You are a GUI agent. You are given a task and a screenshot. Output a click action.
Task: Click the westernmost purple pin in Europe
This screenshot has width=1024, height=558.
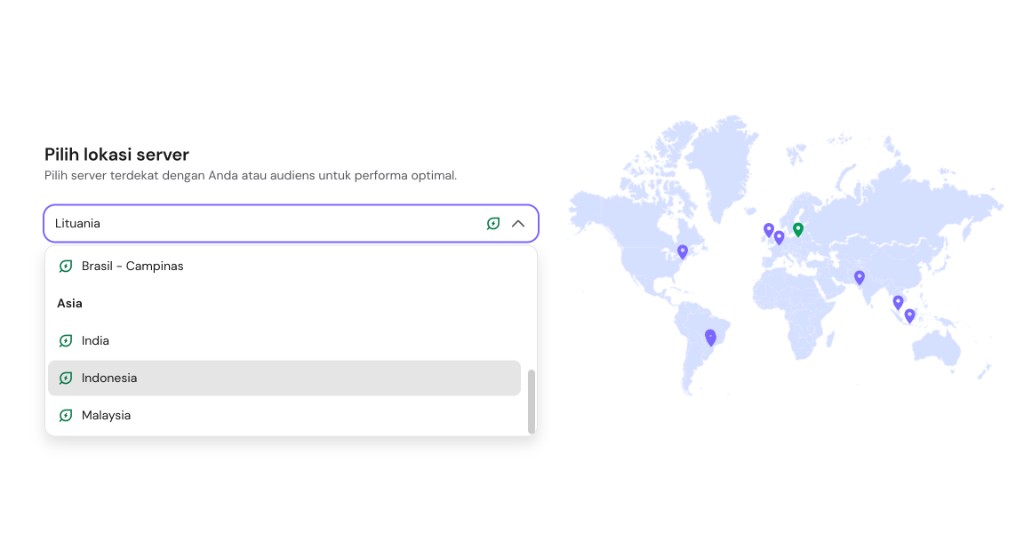coord(769,230)
